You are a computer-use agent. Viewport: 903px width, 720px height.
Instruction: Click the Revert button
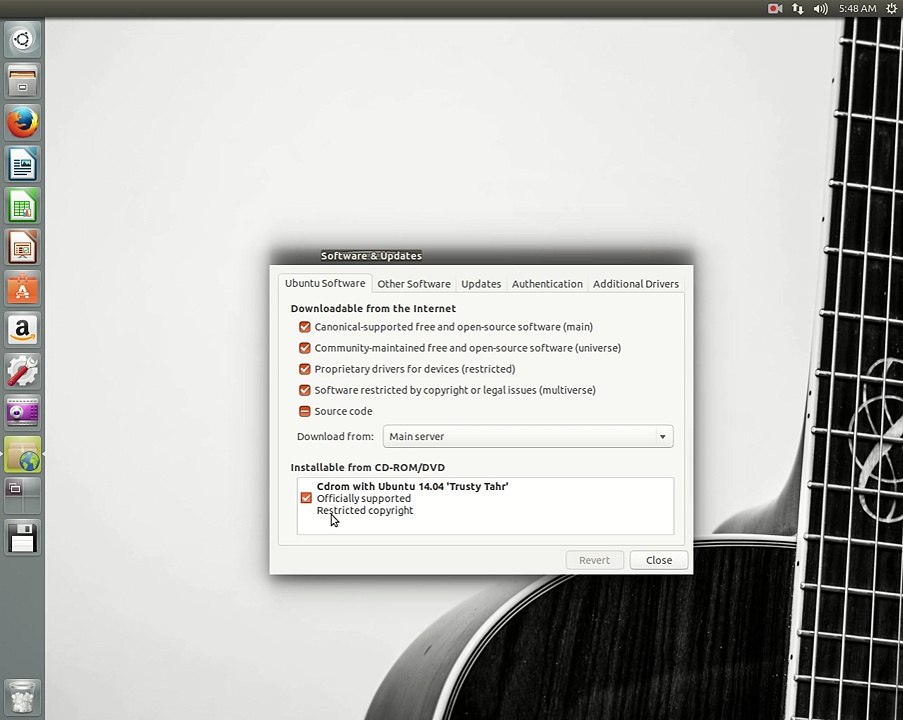pyautogui.click(x=594, y=560)
